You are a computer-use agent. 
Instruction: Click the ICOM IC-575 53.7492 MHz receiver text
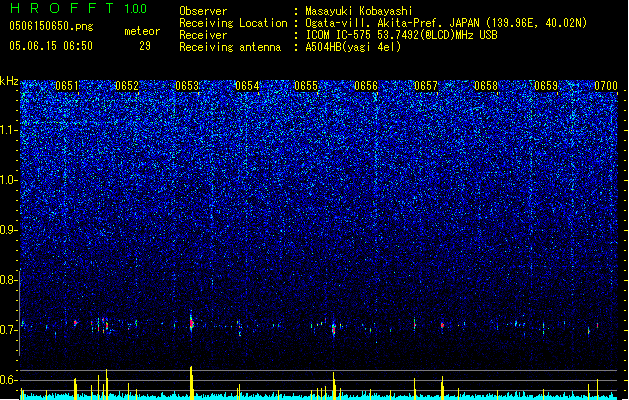[x=401, y=35]
